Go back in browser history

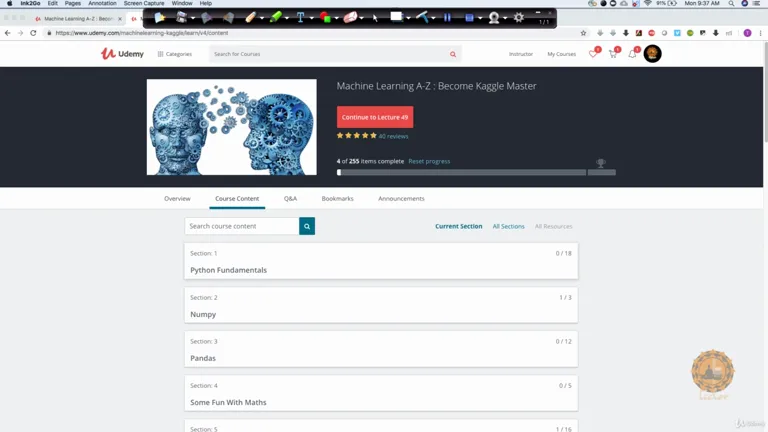(x=7, y=33)
